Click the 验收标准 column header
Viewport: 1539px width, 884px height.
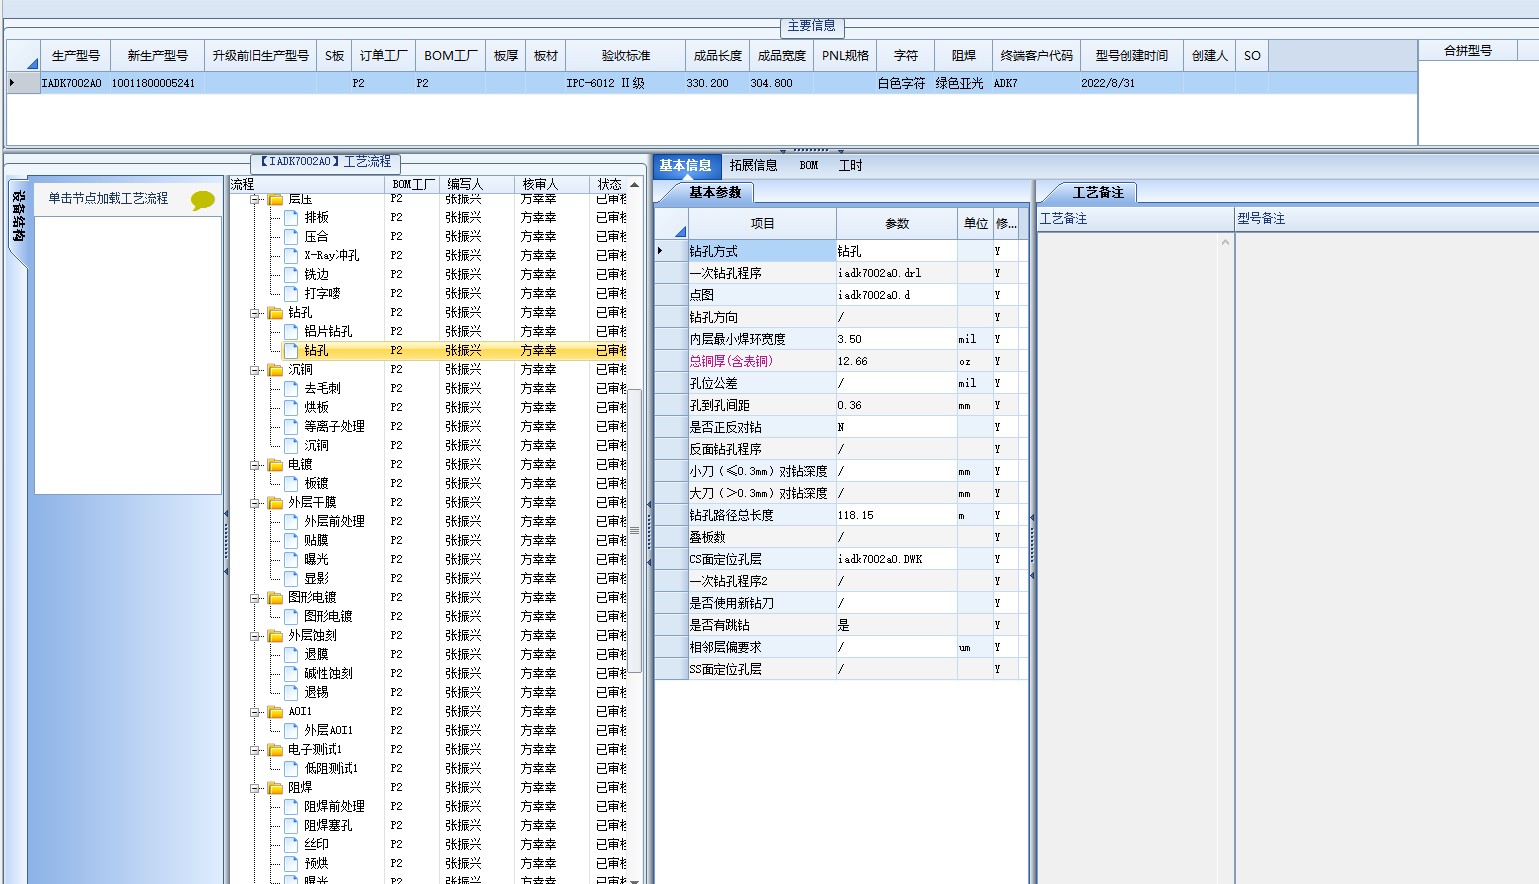coord(626,56)
